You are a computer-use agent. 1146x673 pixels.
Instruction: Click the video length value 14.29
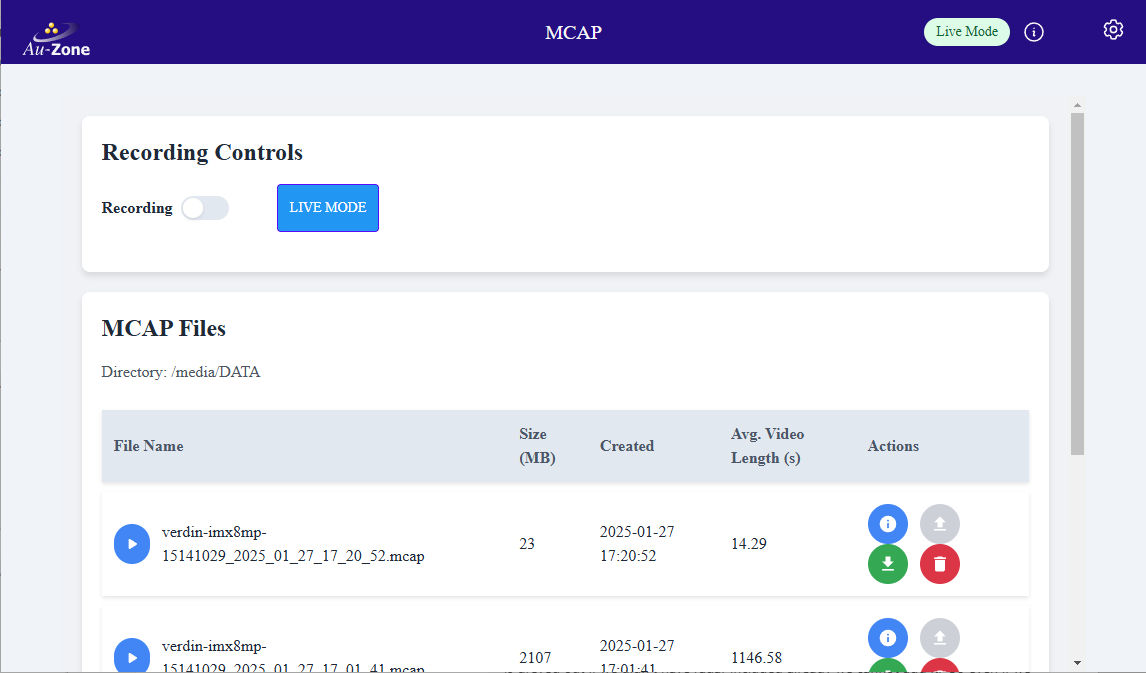point(748,544)
